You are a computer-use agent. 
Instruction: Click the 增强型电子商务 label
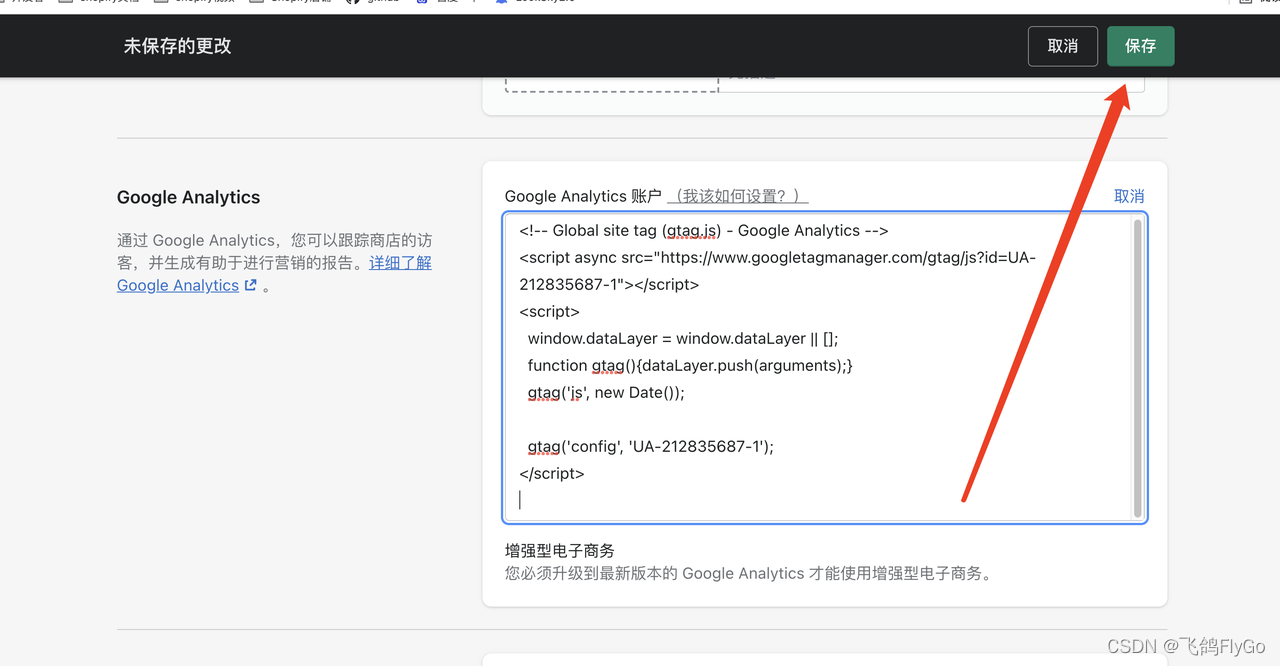tap(560, 550)
